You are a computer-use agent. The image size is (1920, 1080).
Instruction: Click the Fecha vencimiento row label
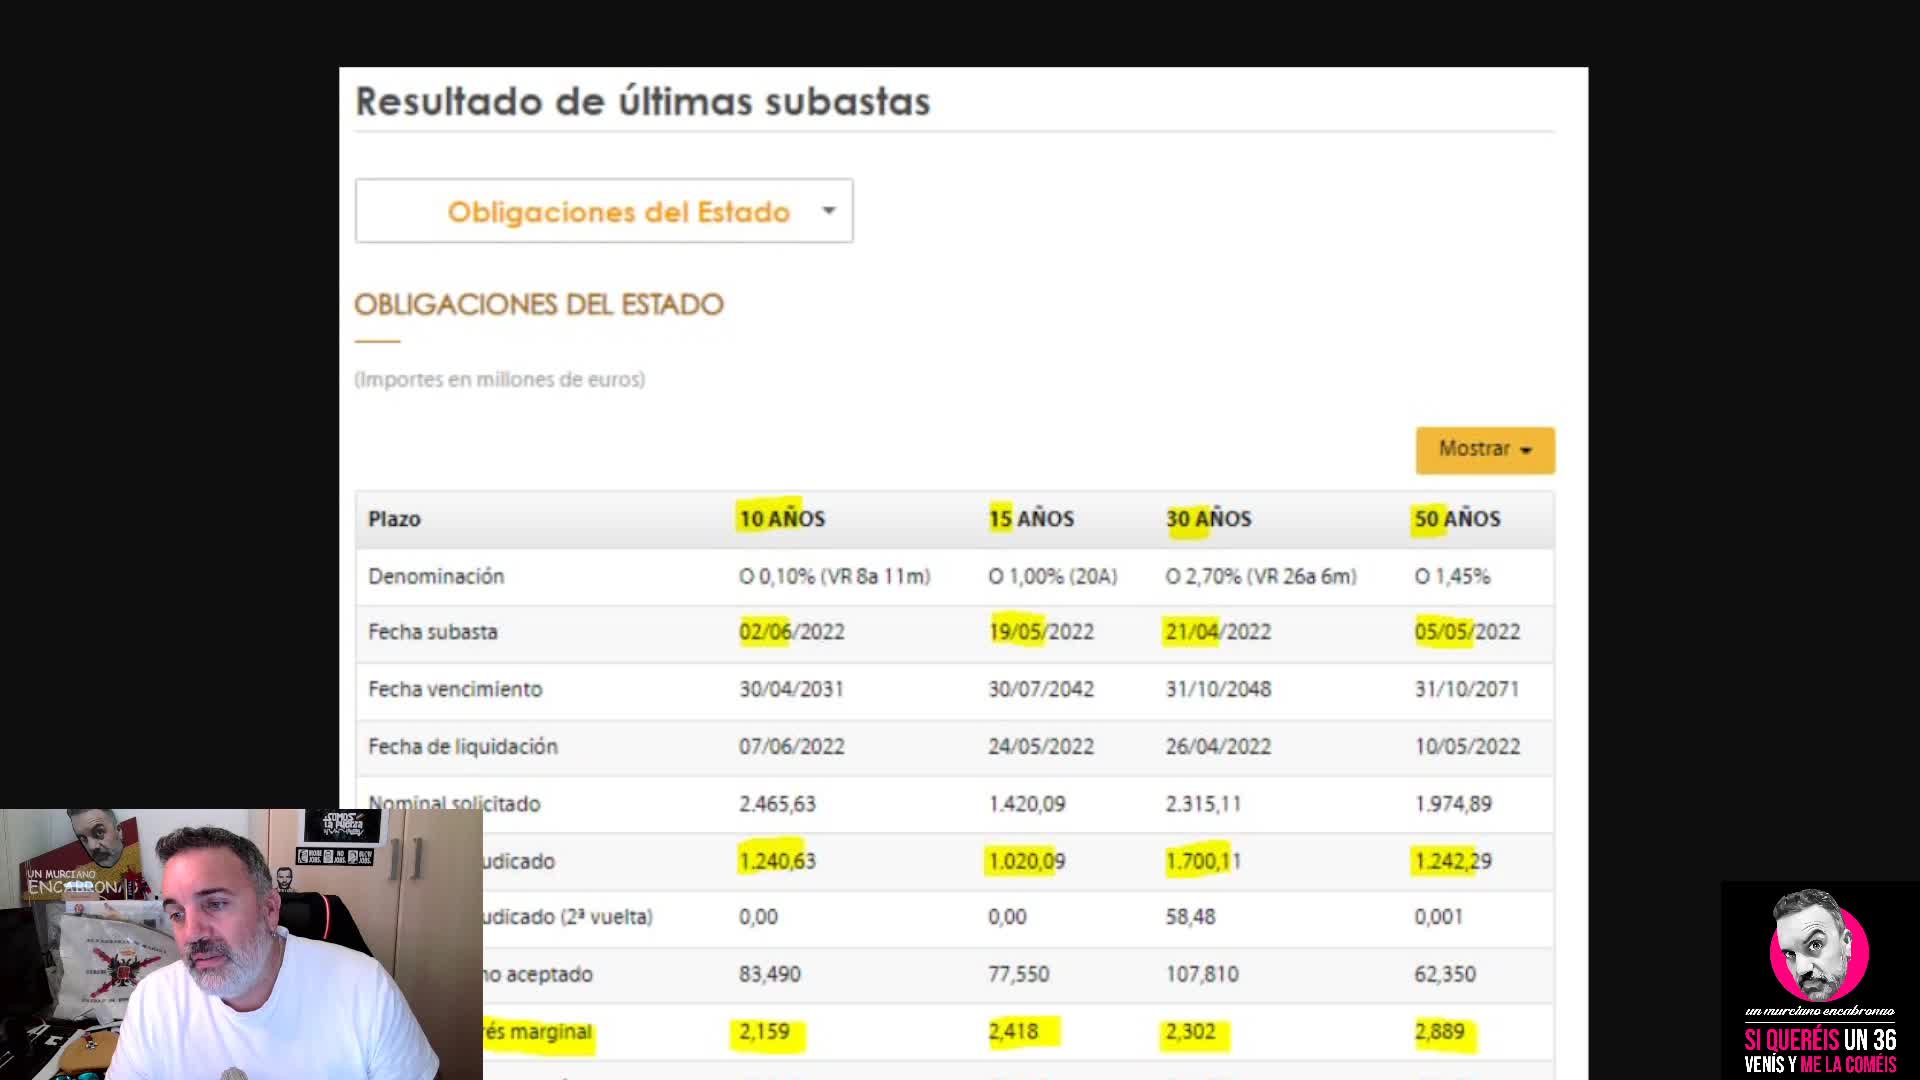[x=455, y=689]
